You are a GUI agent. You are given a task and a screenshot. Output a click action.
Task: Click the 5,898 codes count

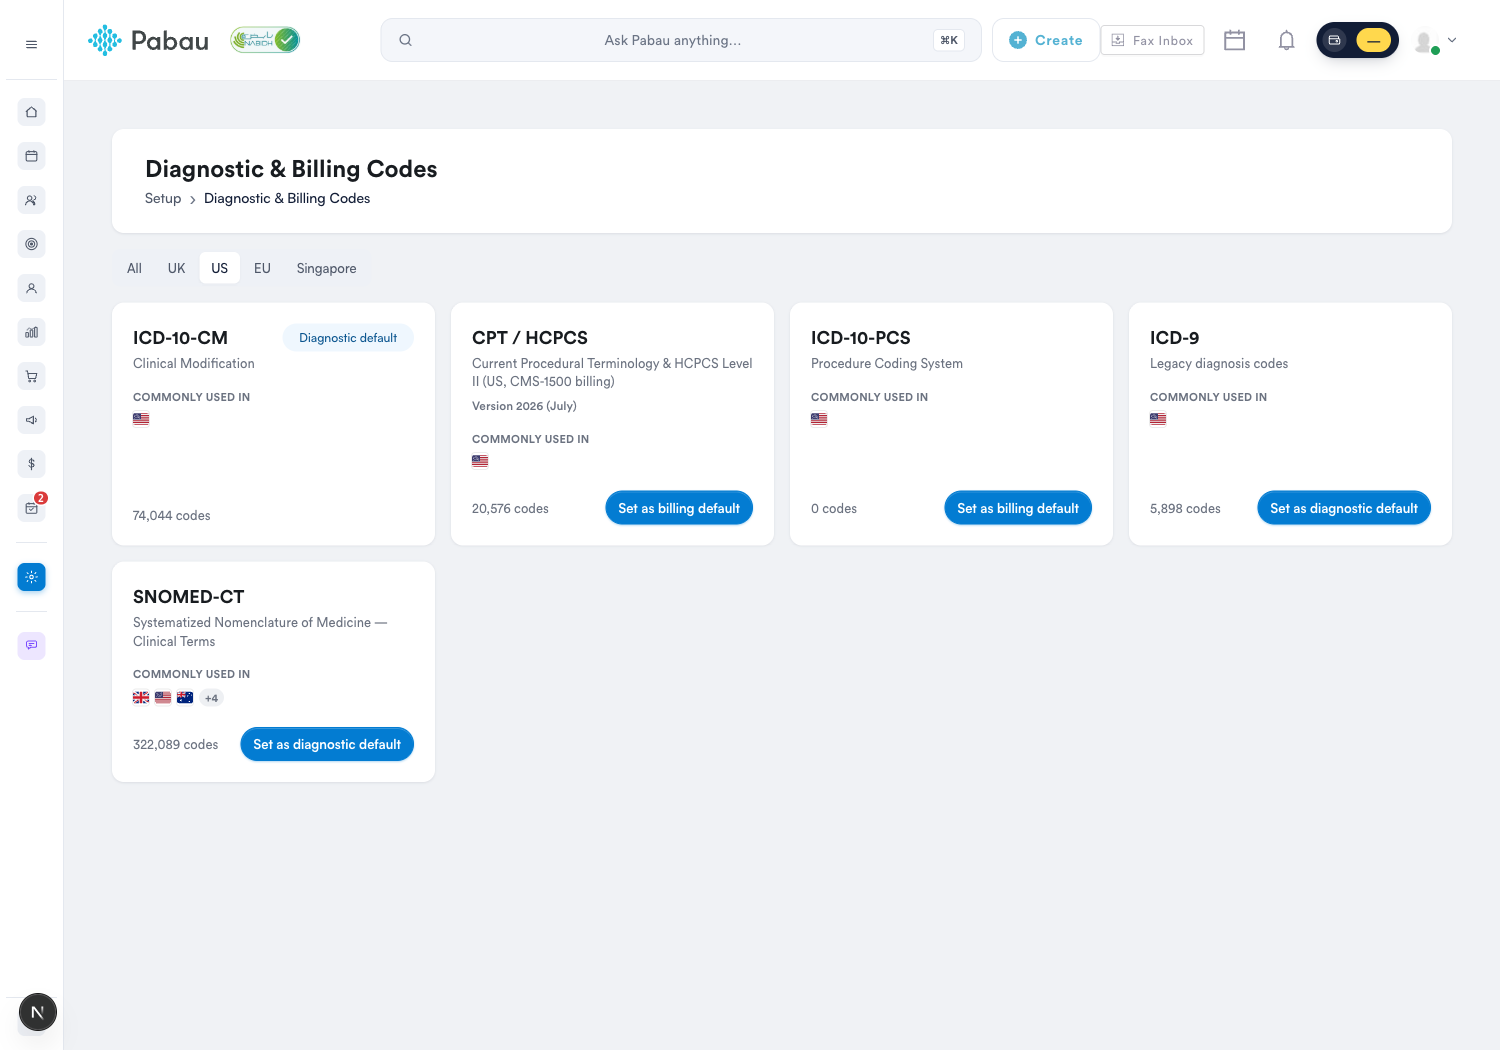click(x=1185, y=508)
